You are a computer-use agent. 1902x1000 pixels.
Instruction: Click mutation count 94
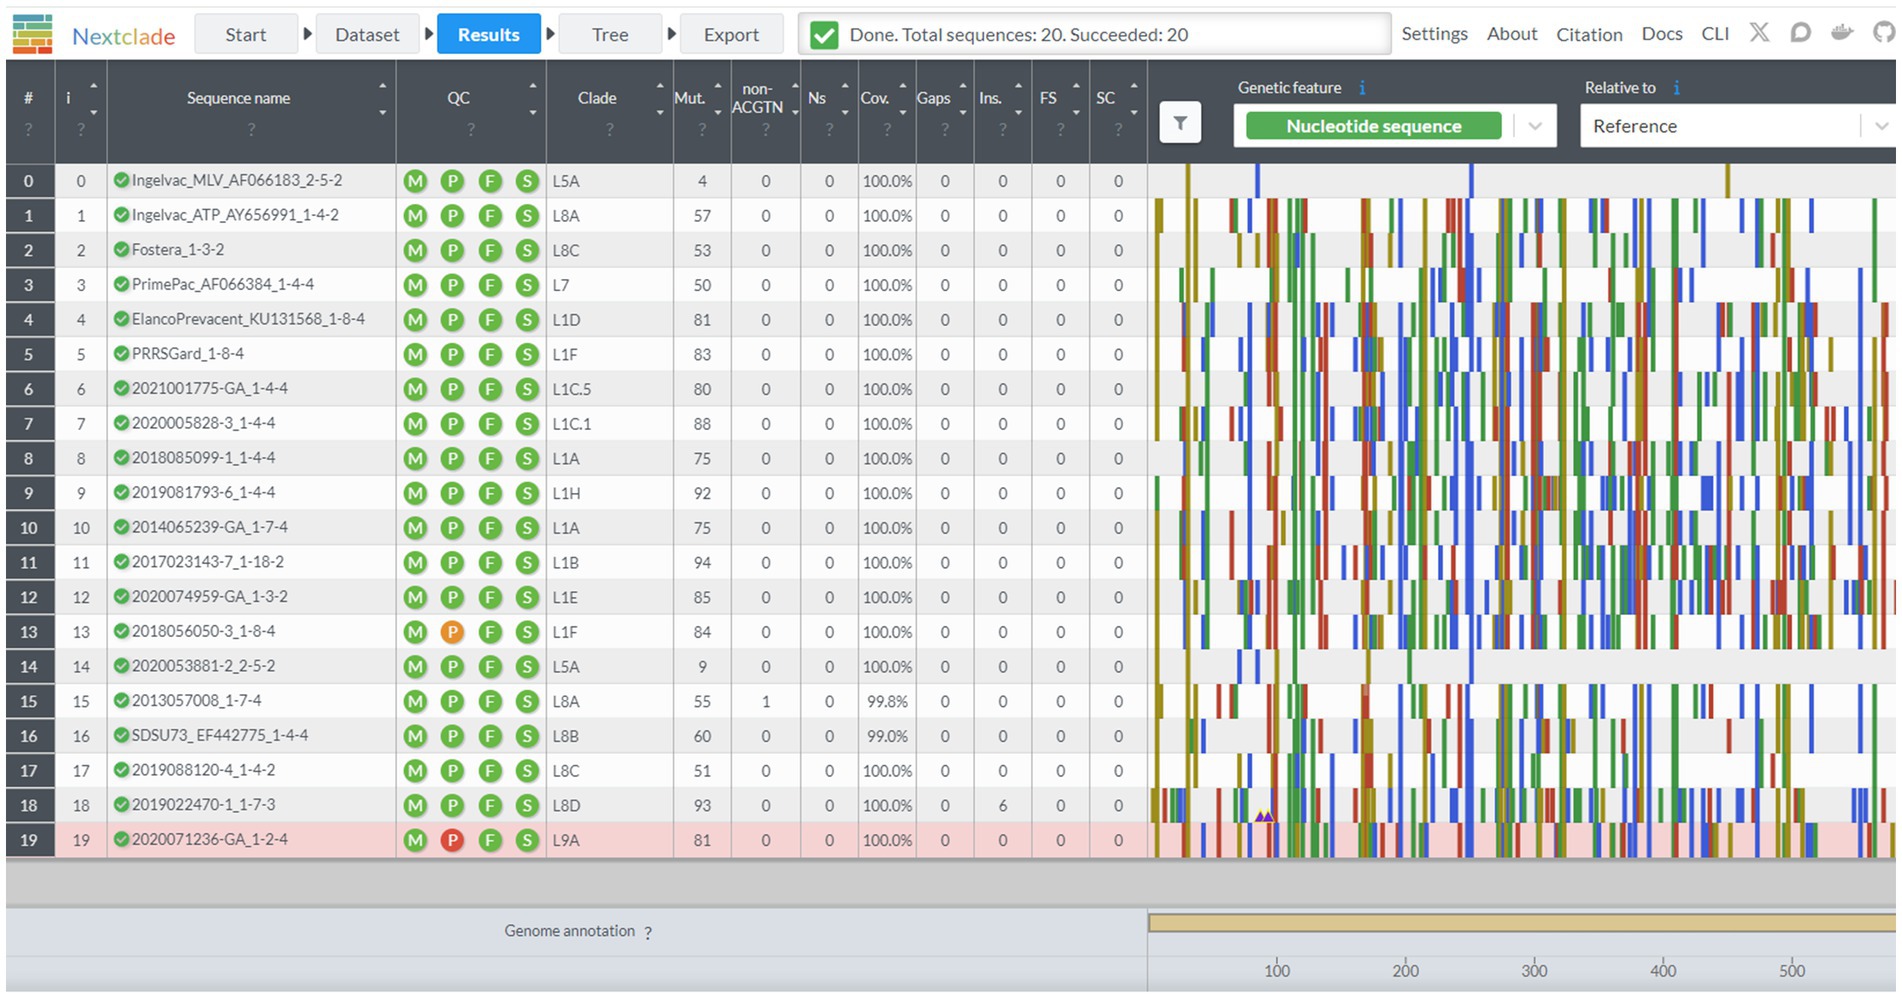point(702,563)
